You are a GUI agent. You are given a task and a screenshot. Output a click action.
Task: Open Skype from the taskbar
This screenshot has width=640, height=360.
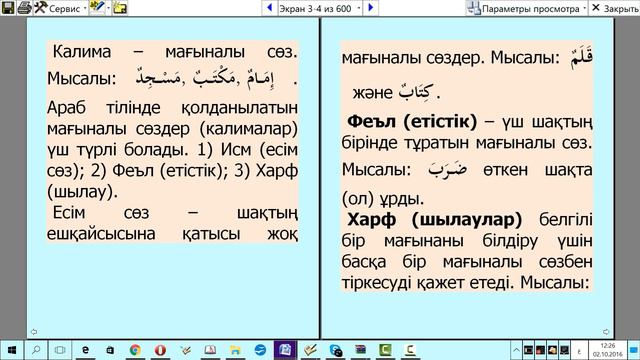coord(336,350)
